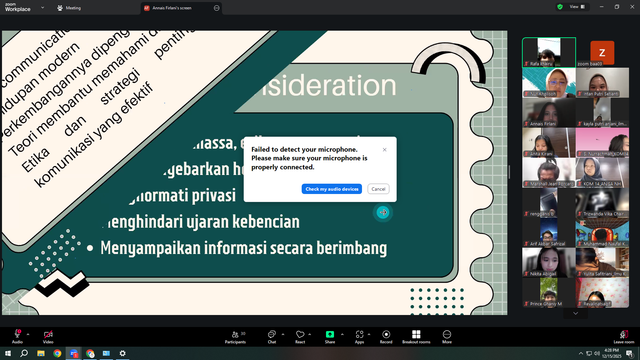Open Windows taskbar search
The width and height of the screenshot is (640, 360).
click(x=24, y=353)
